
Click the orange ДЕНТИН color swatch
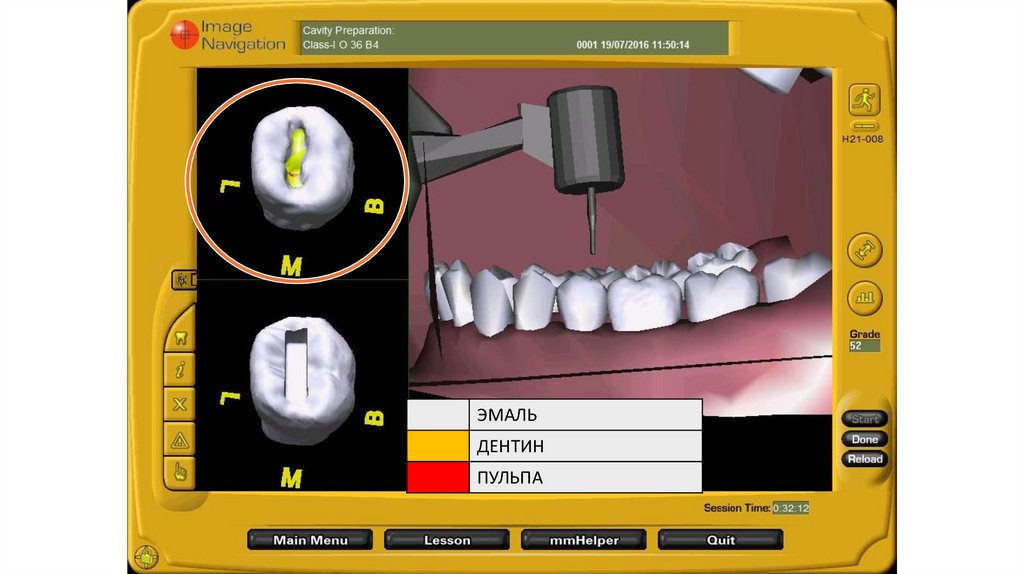tap(438, 446)
